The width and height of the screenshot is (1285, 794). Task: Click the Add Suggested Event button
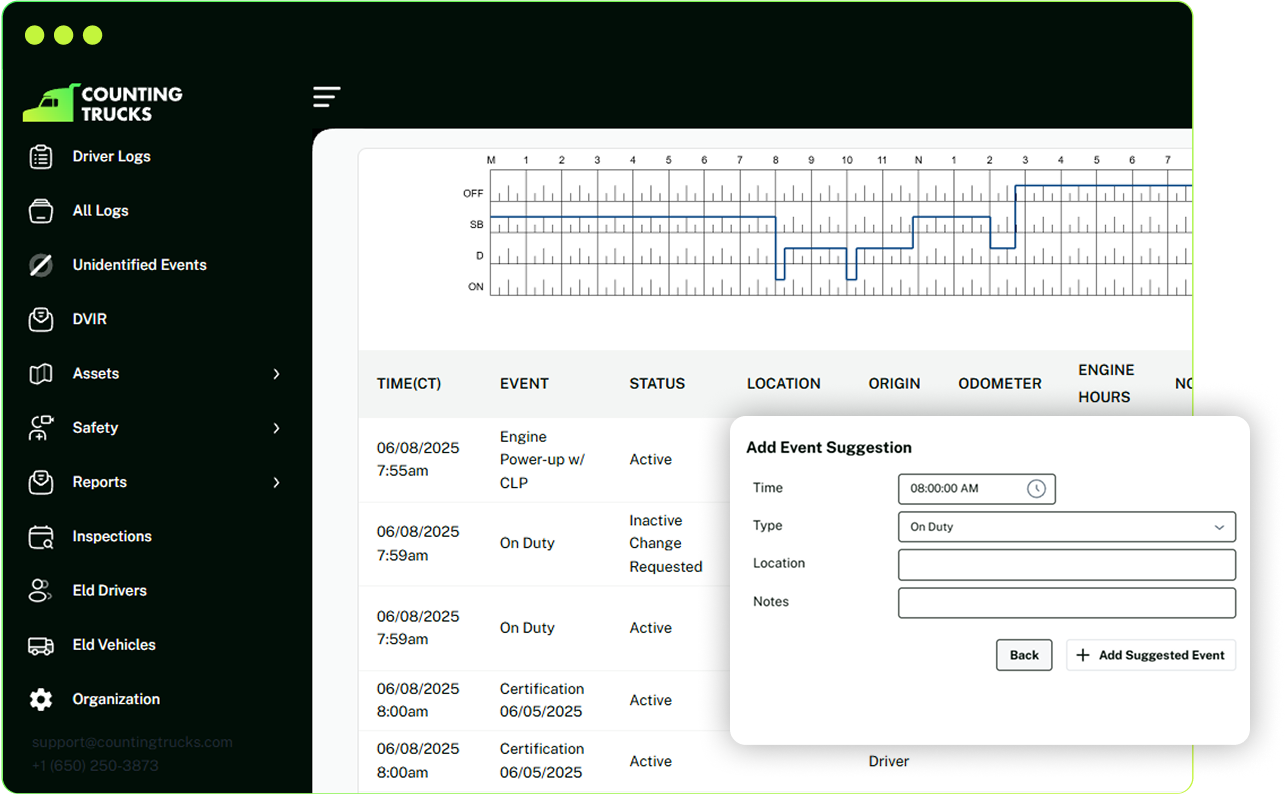[x=1151, y=655]
